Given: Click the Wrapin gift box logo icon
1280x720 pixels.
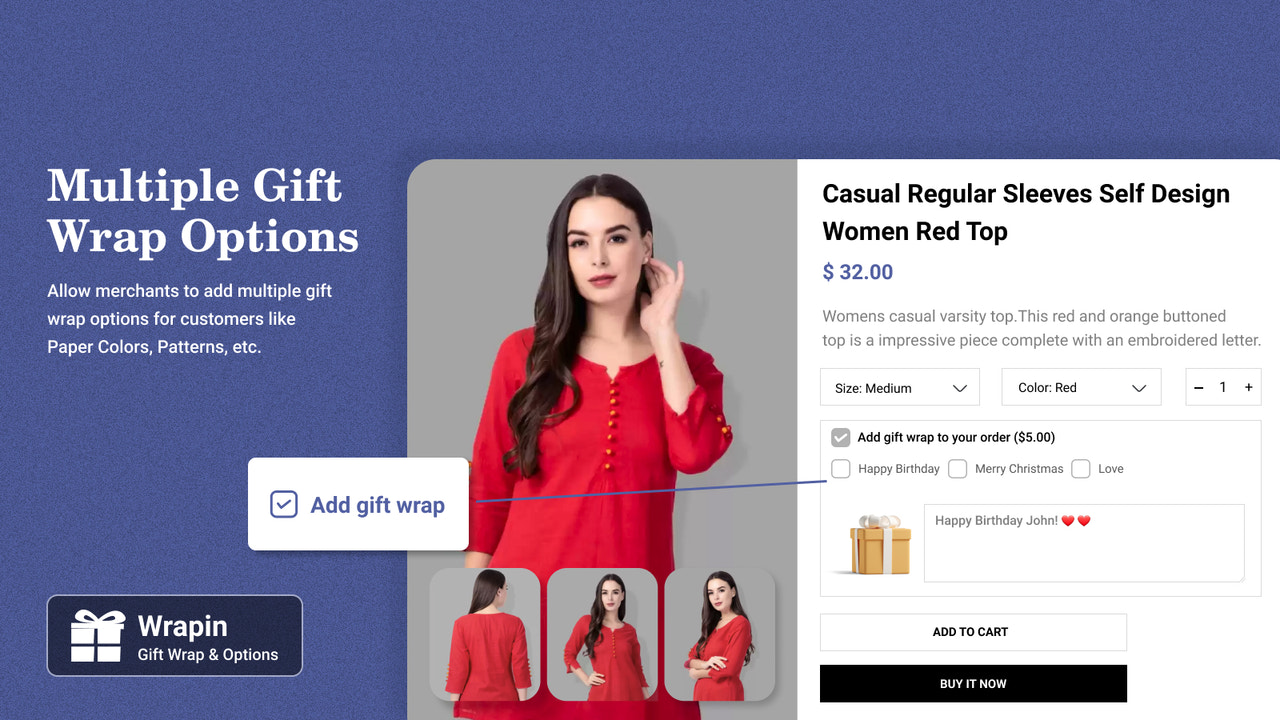Looking at the screenshot, I should [x=97, y=636].
